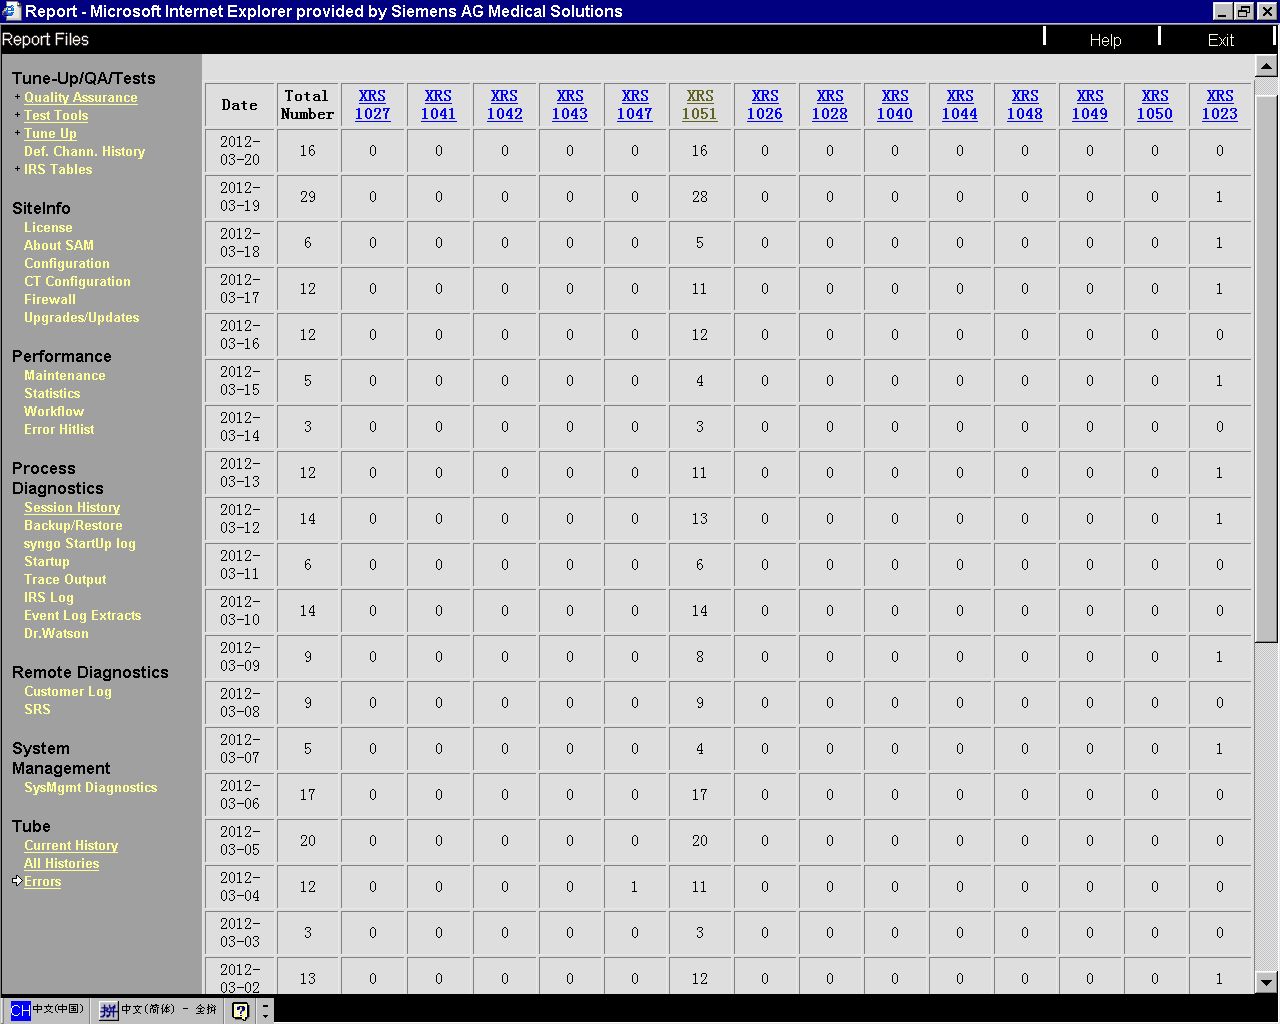Open the XRS 1042 column link
Image resolution: width=1280 pixels, height=1024 pixels.
(504, 105)
